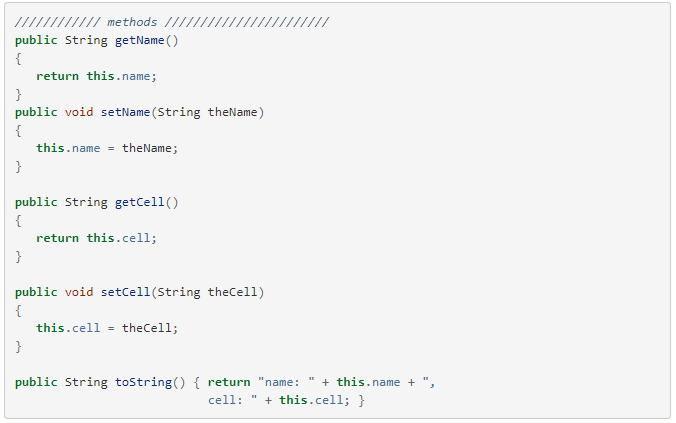
Task: Click the closing brace after toString's body
Action: (361, 400)
